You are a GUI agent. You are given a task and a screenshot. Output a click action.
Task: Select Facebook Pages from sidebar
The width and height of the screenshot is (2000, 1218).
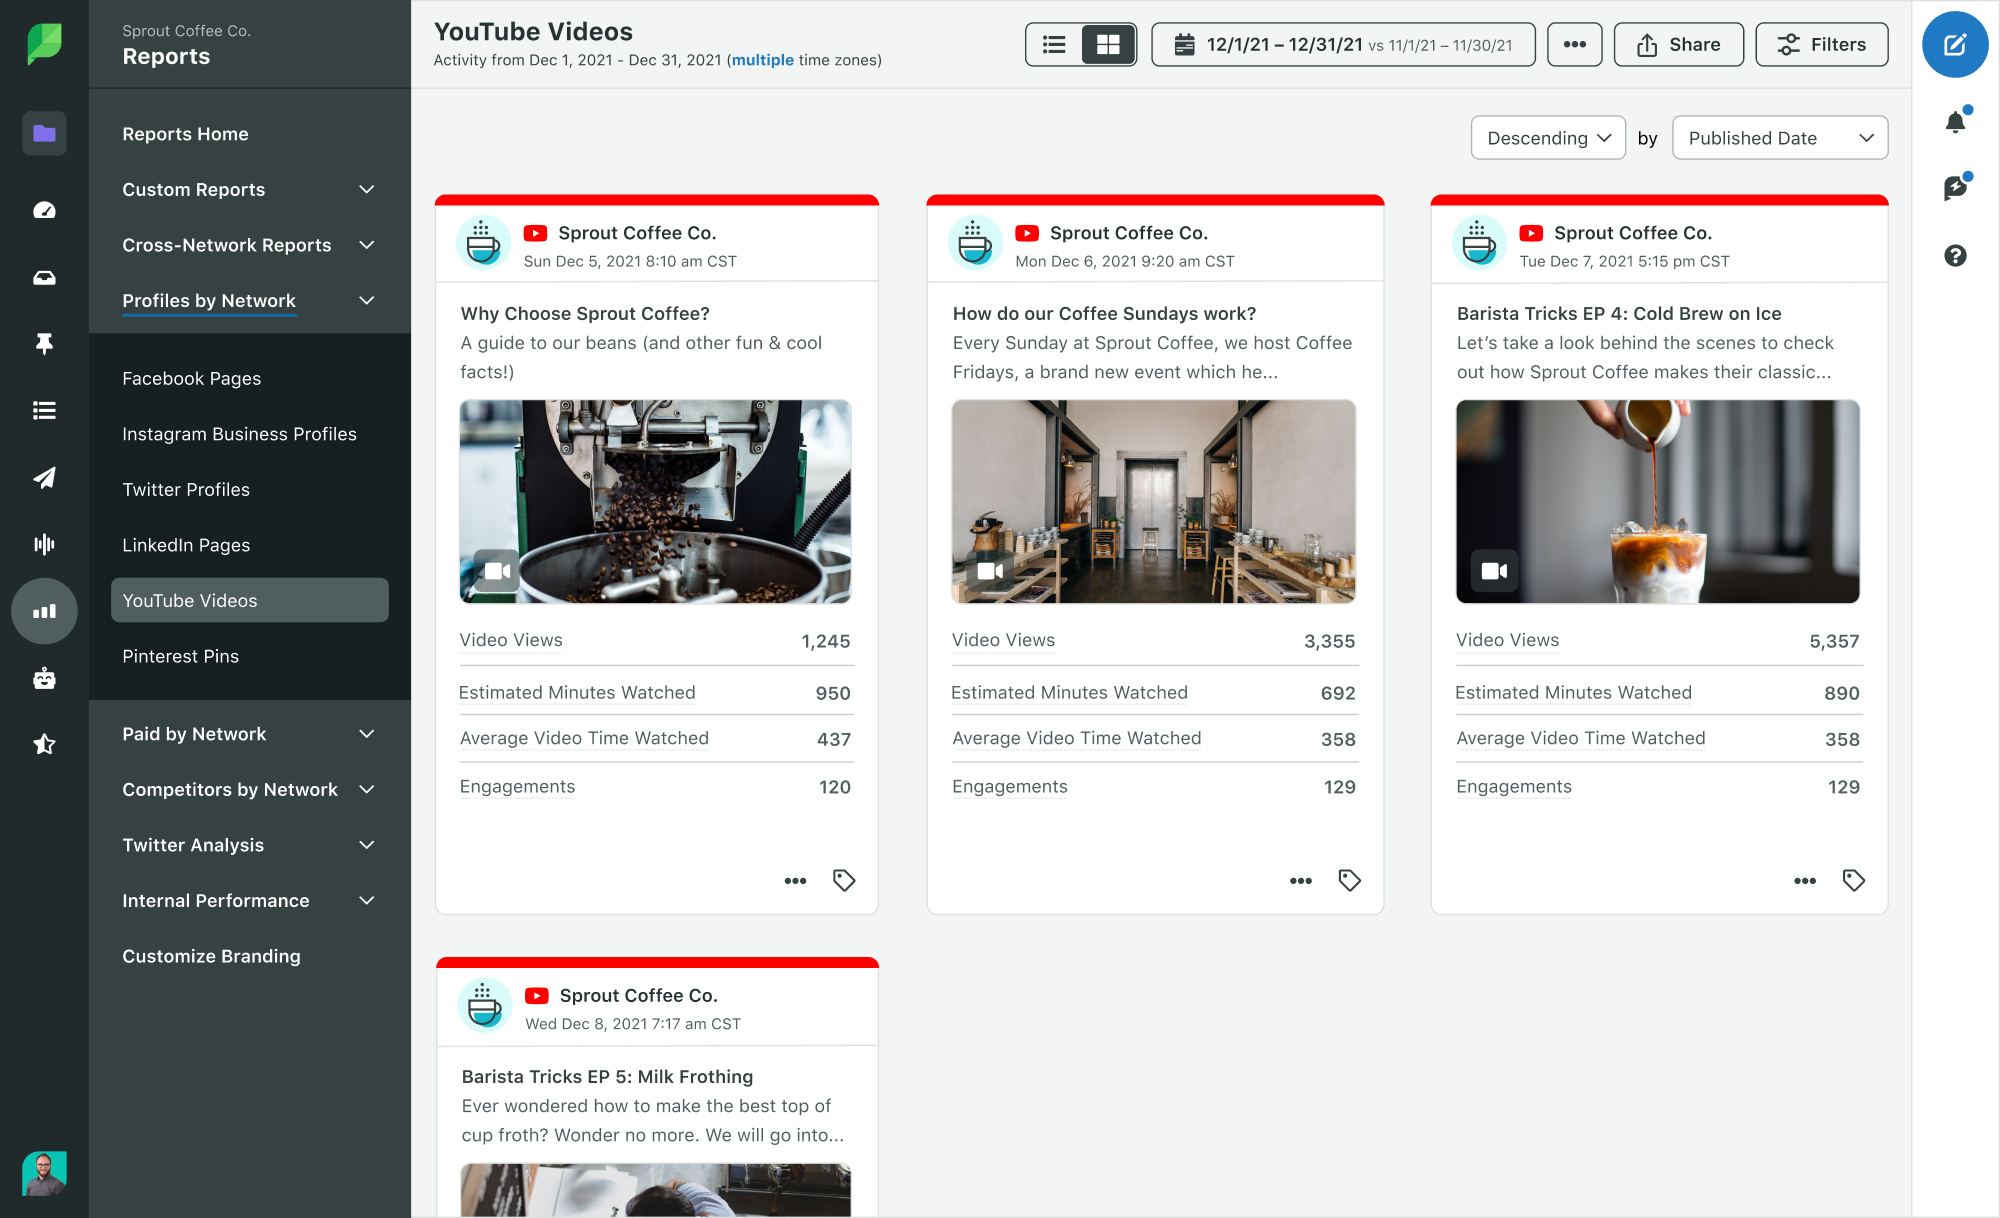tap(191, 377)
